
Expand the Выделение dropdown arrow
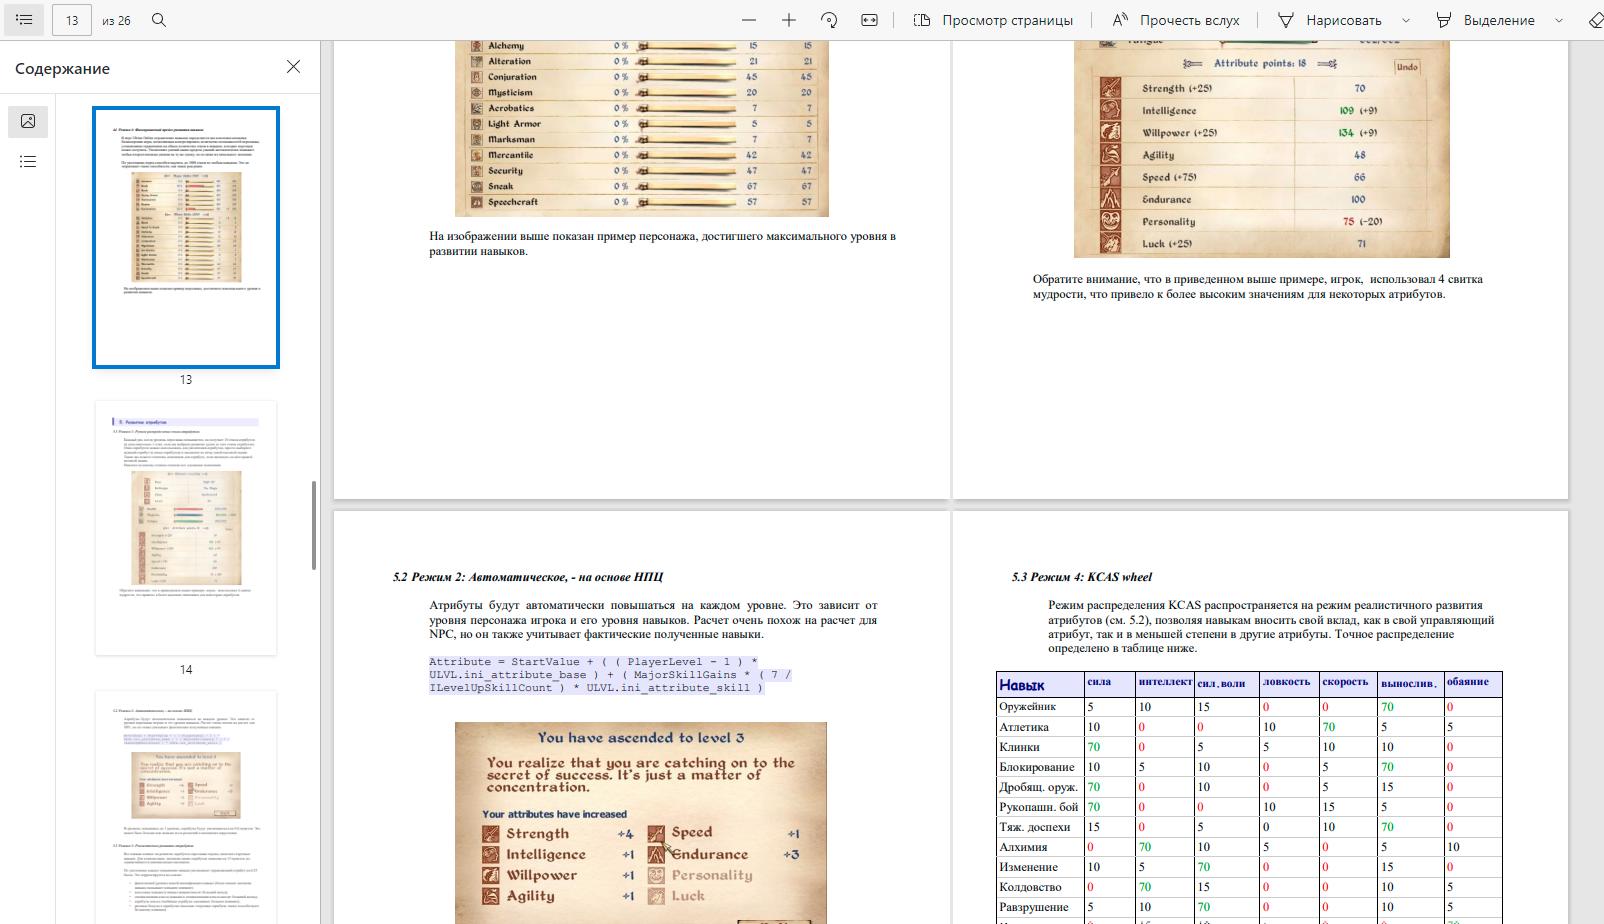pyautogui.click(x=1559, y=20)
